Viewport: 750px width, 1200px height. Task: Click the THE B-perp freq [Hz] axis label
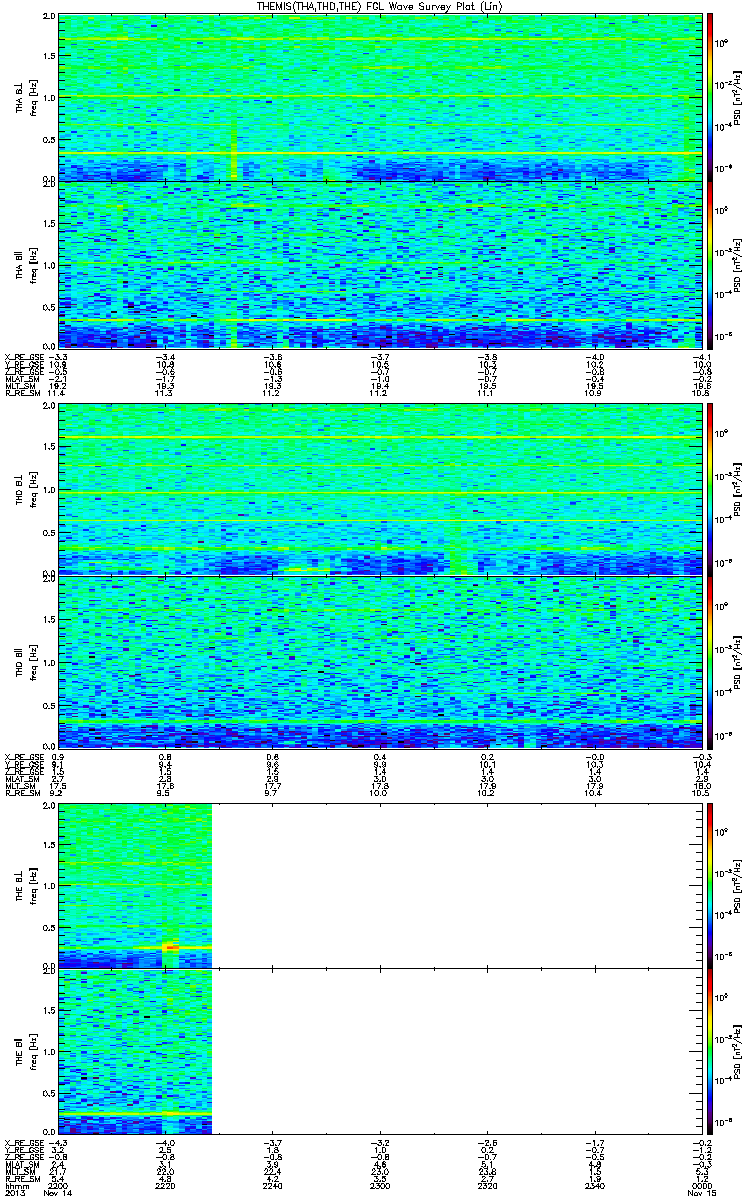point(32,885)
